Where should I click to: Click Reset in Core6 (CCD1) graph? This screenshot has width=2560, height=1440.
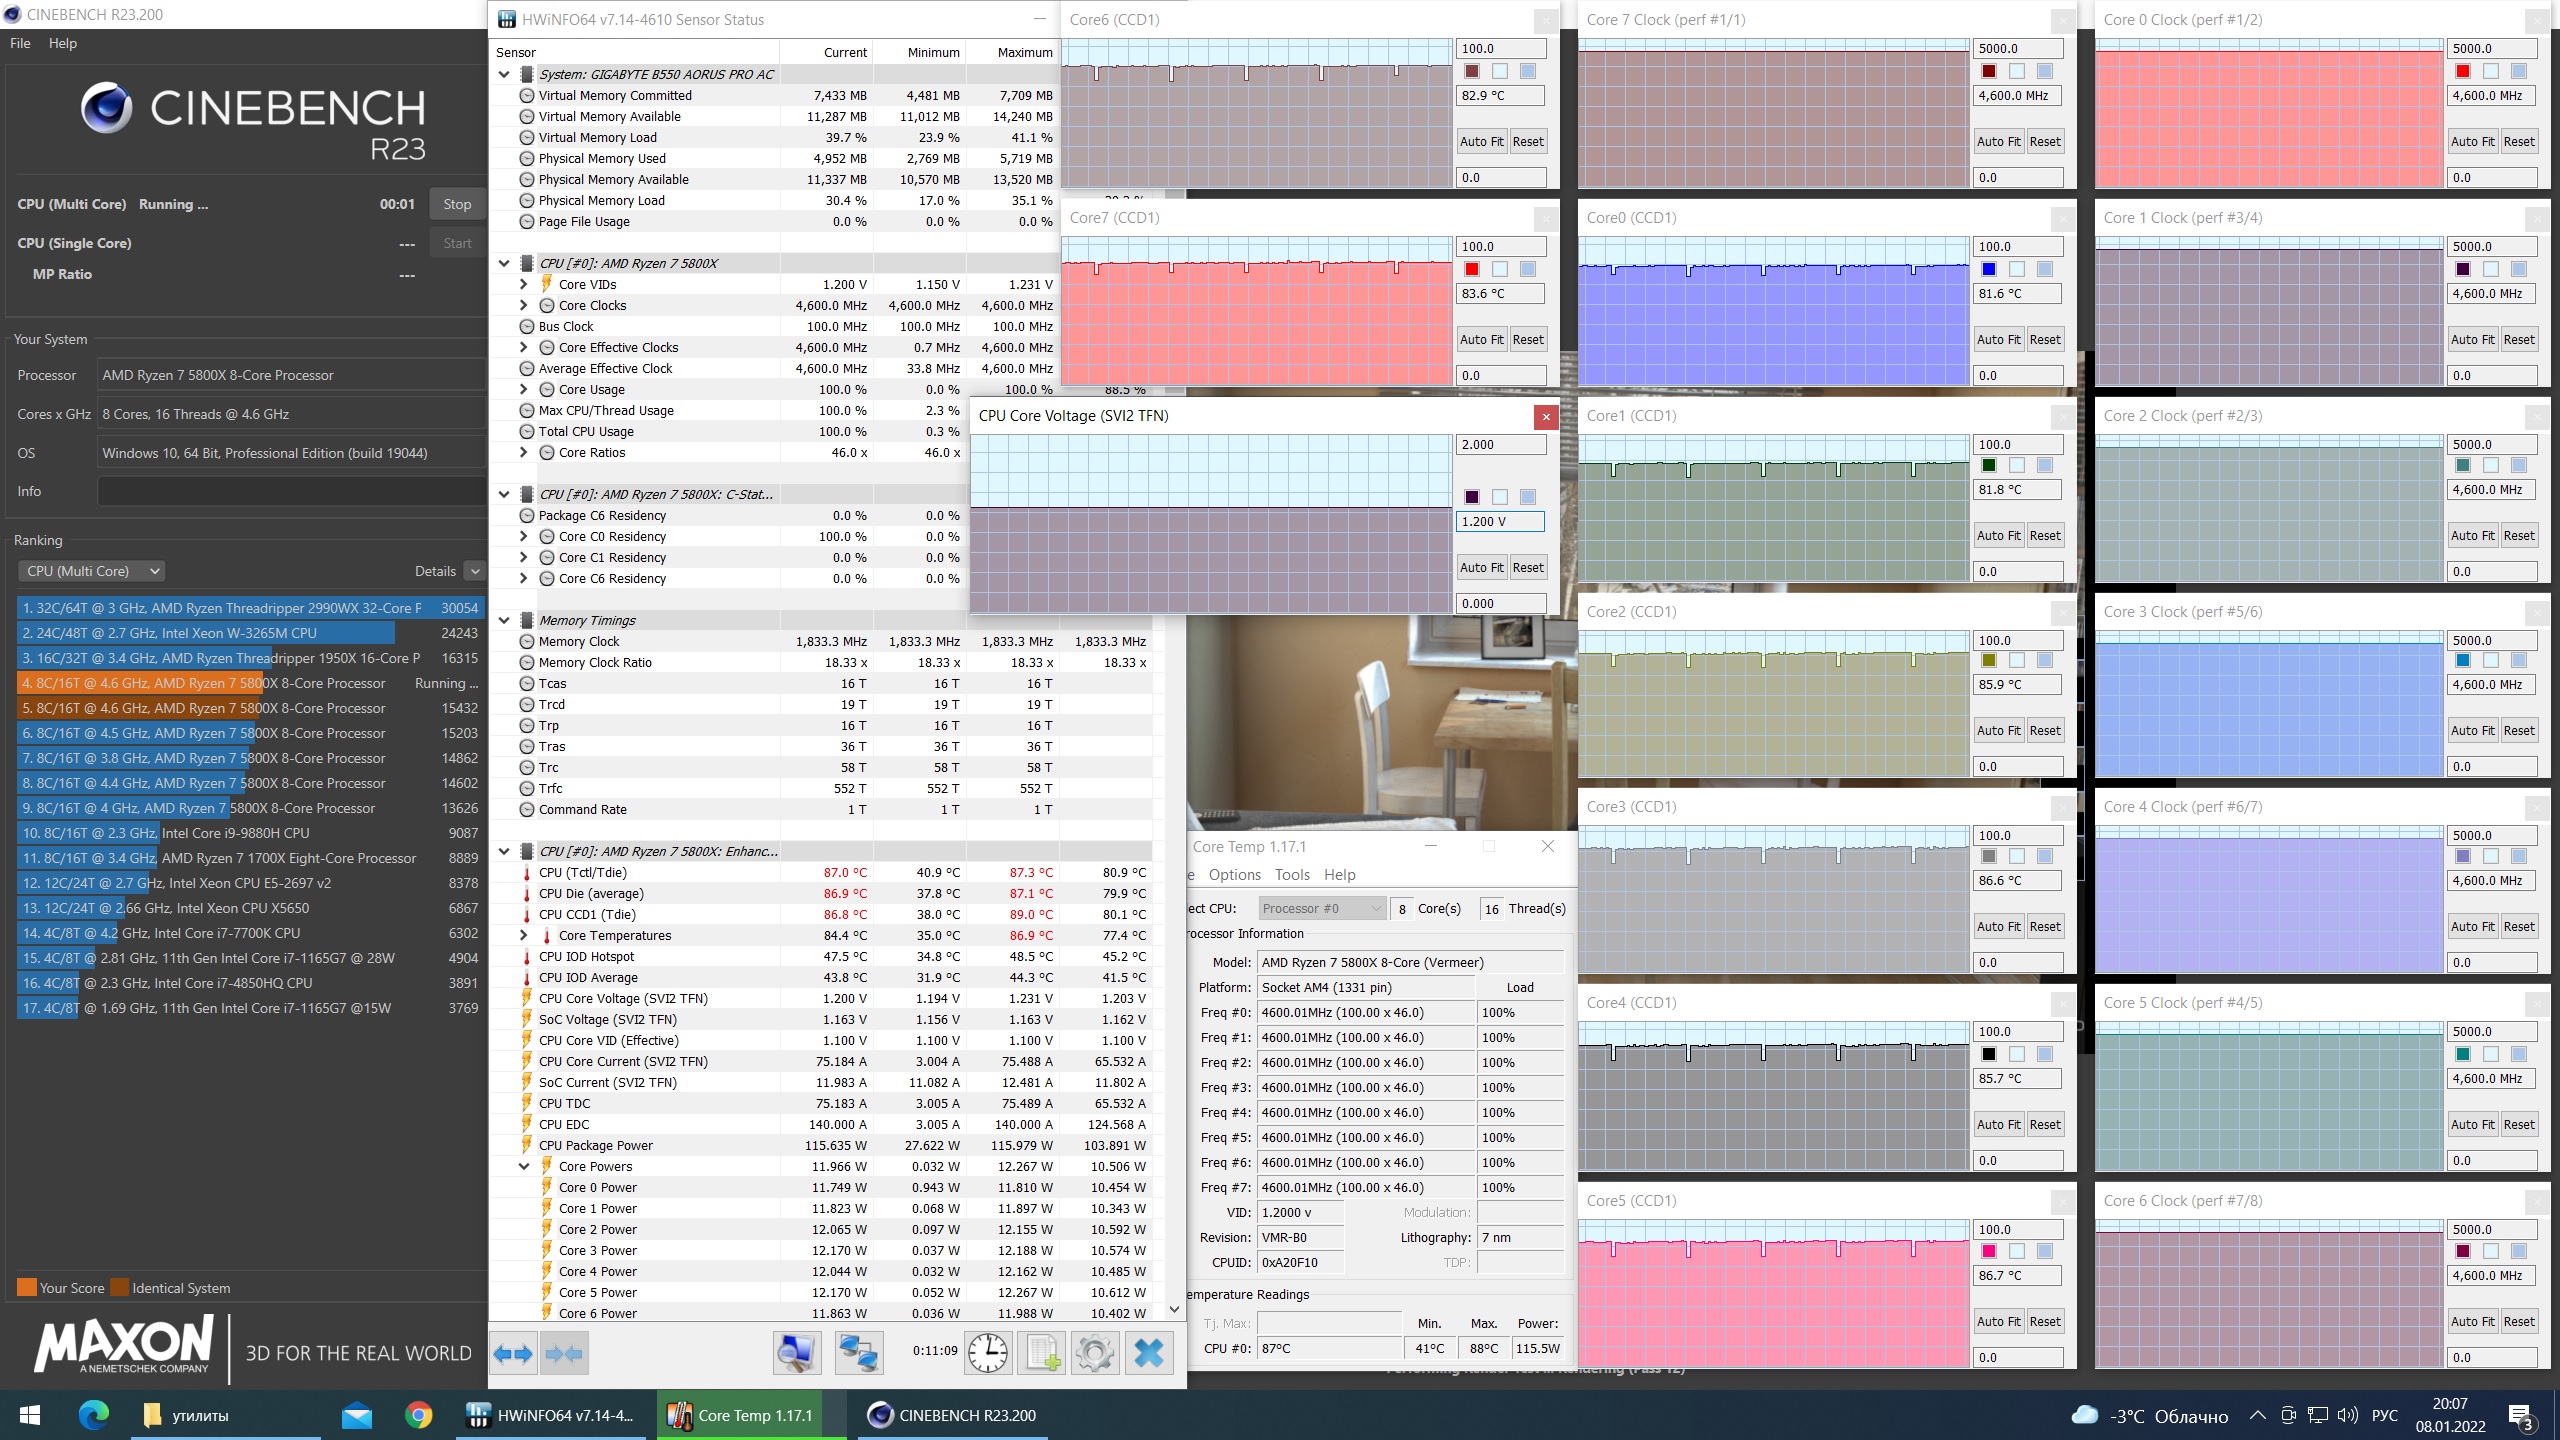click(1527, 142)
